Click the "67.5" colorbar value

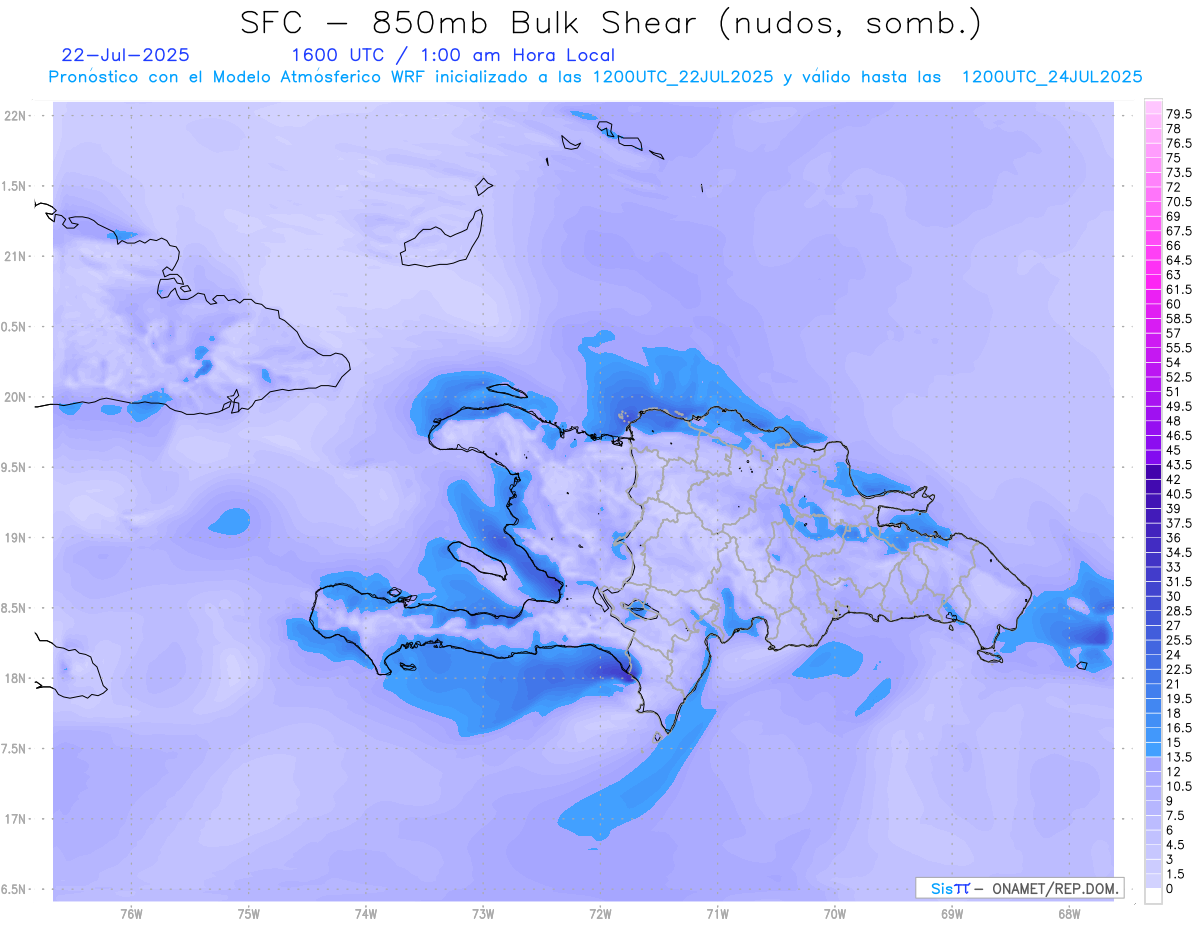(x=1180, y=231)
